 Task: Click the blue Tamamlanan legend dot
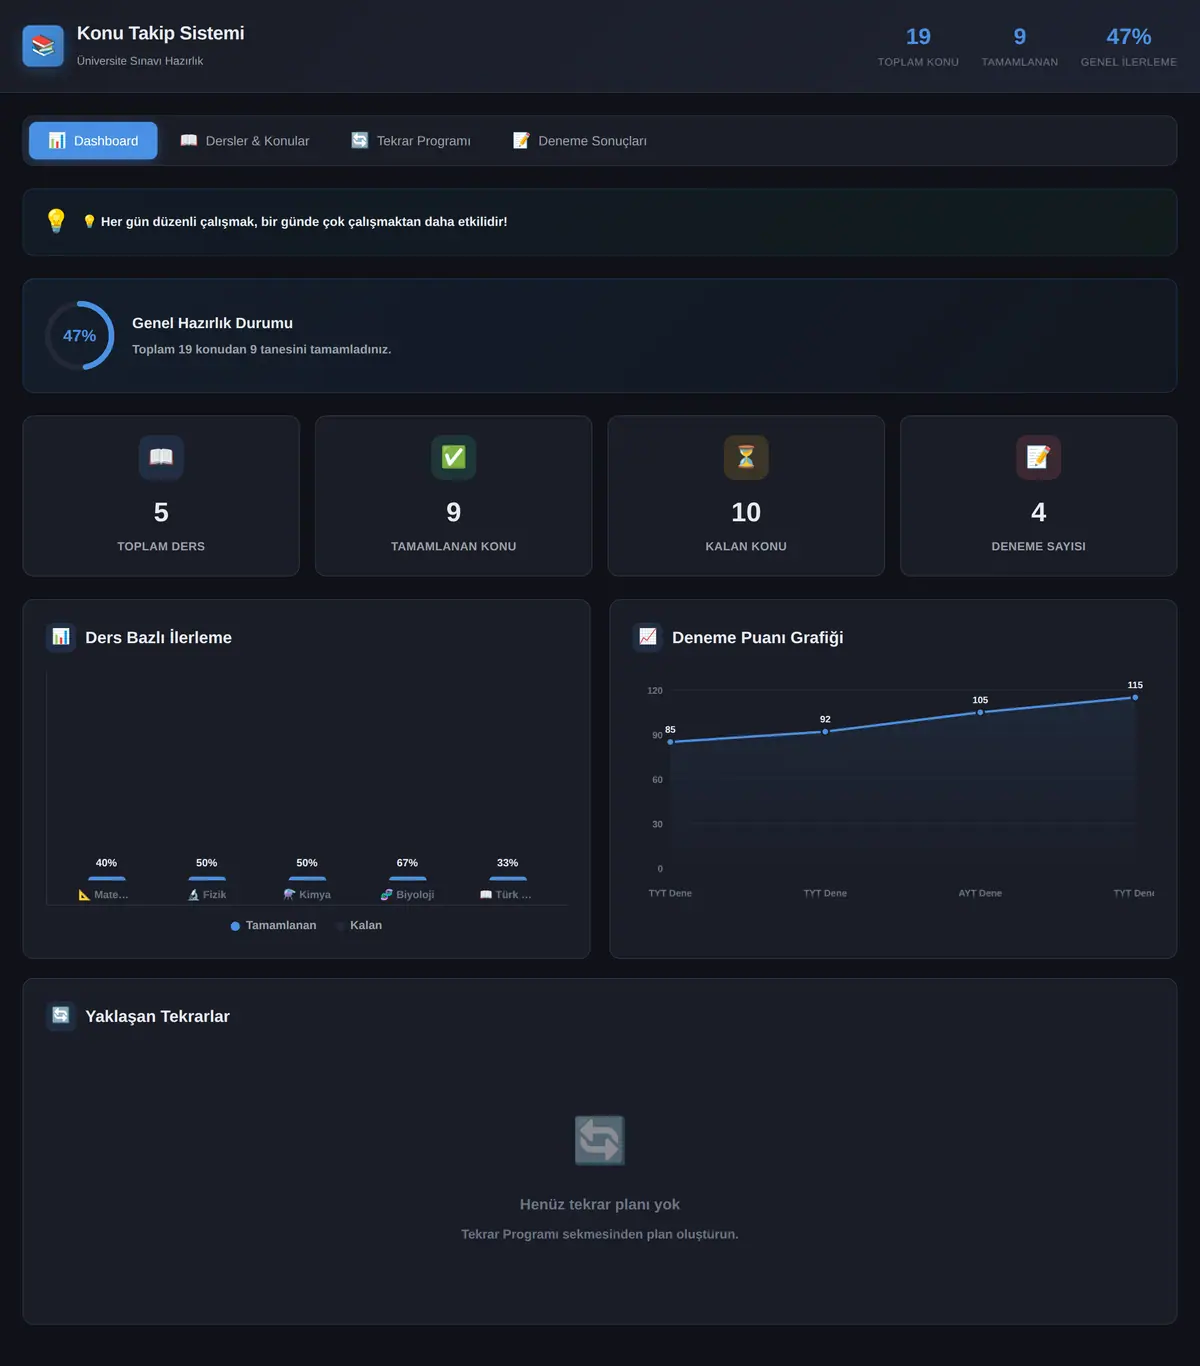point(235,926)
